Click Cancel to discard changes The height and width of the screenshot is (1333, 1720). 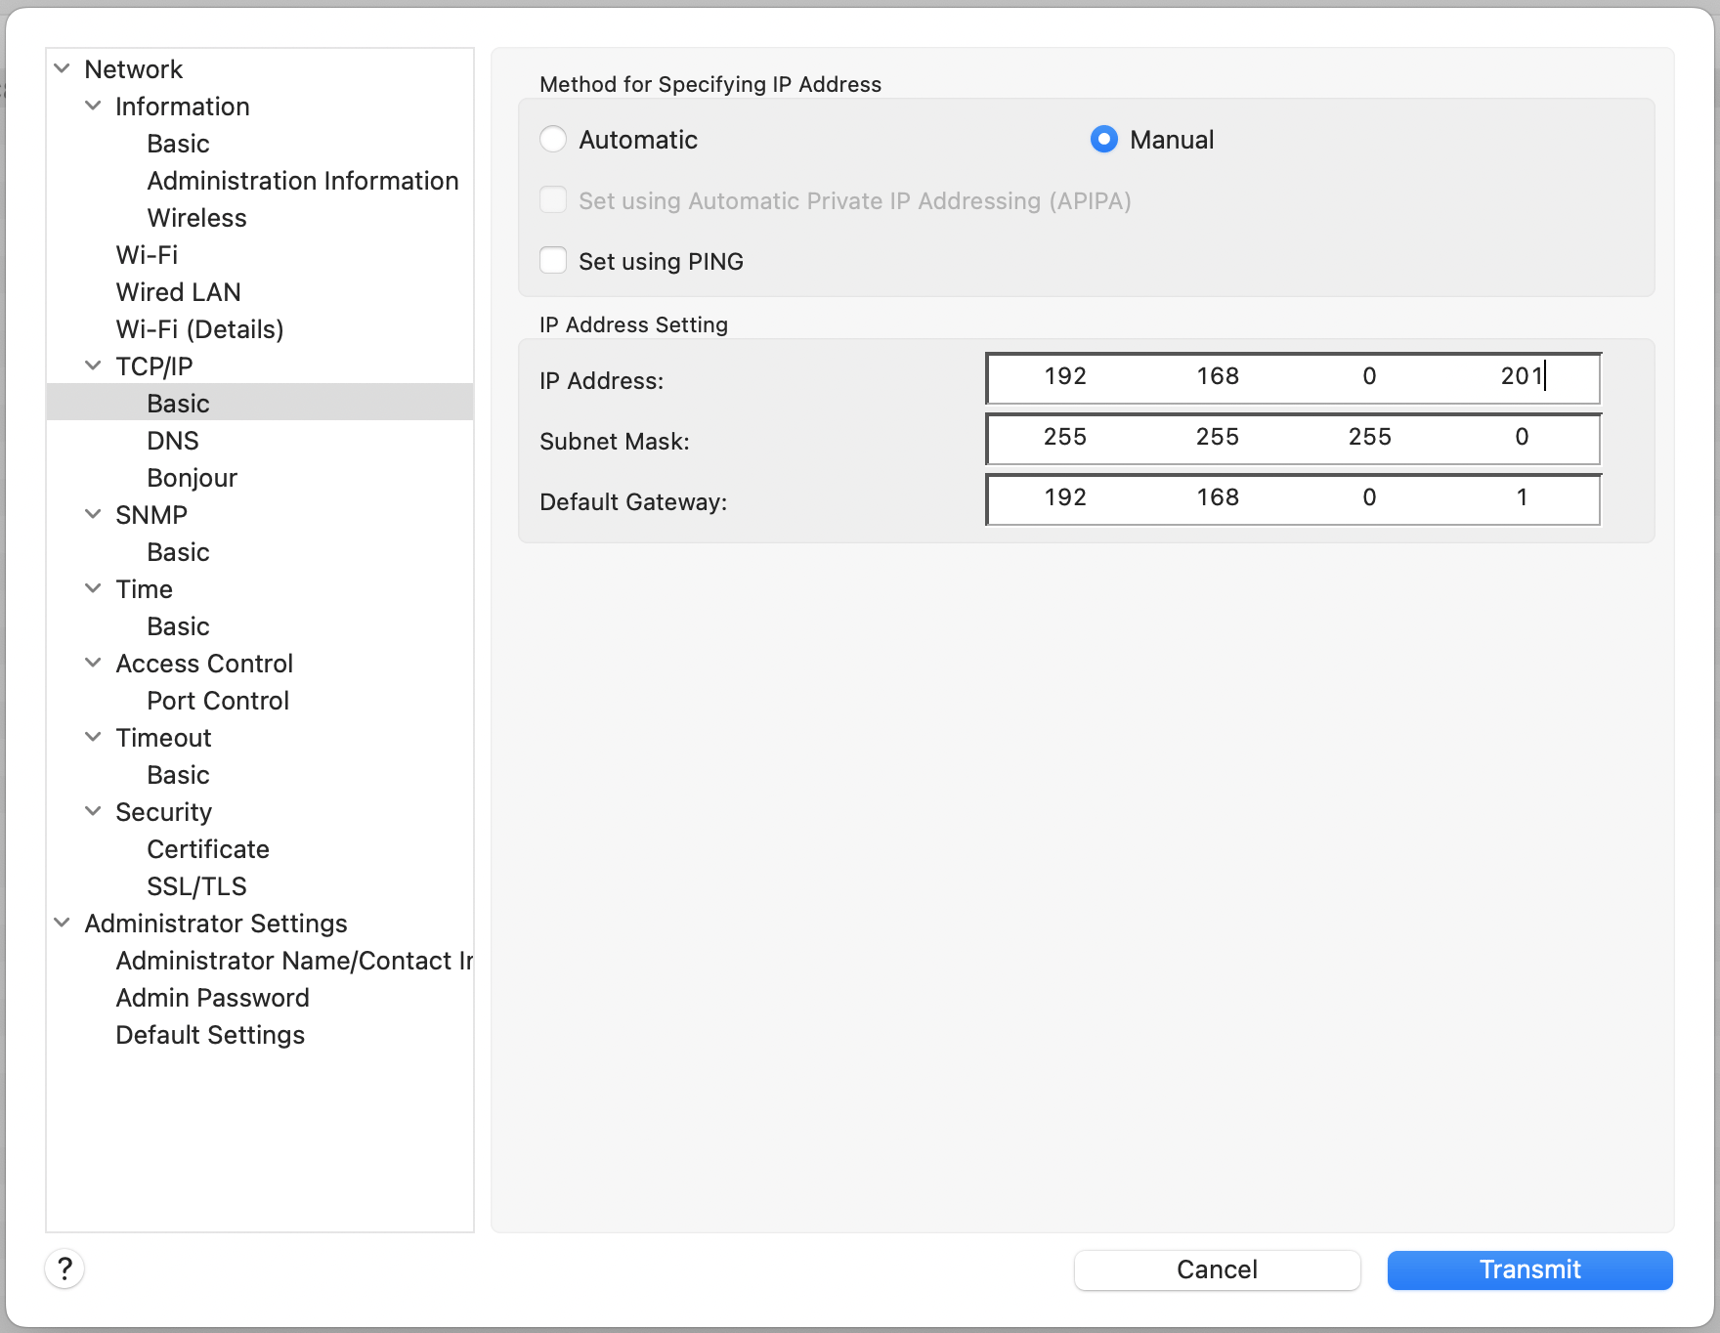(1216, 1269)
